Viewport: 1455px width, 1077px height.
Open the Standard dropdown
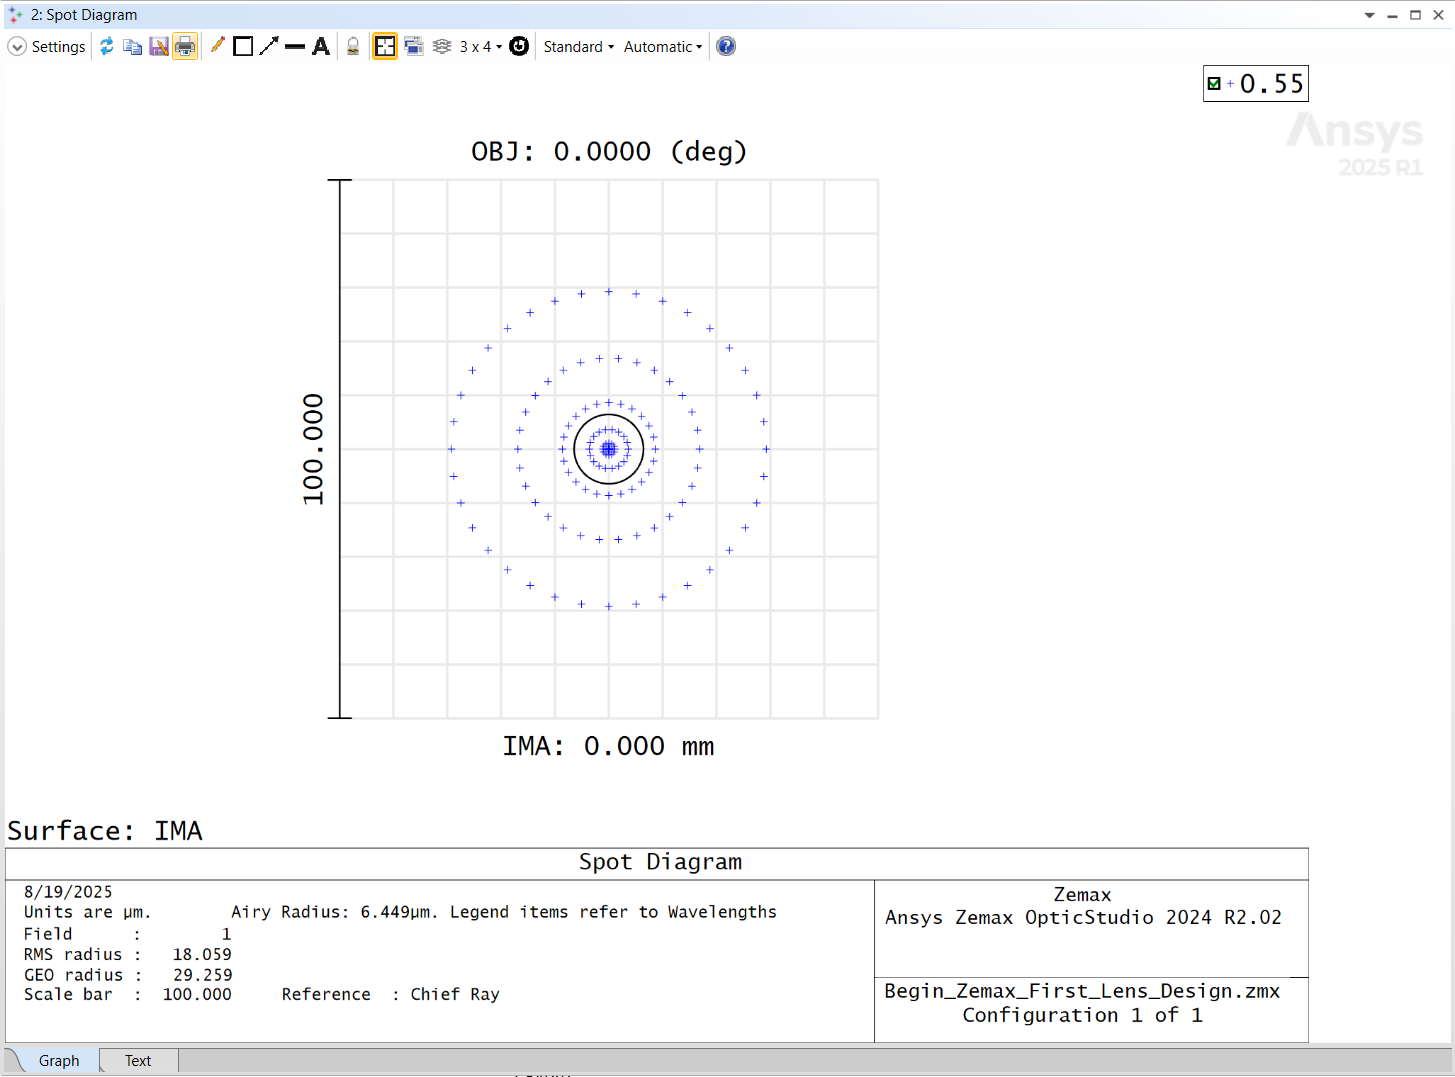pyautogui.click(x=578, y=47)
